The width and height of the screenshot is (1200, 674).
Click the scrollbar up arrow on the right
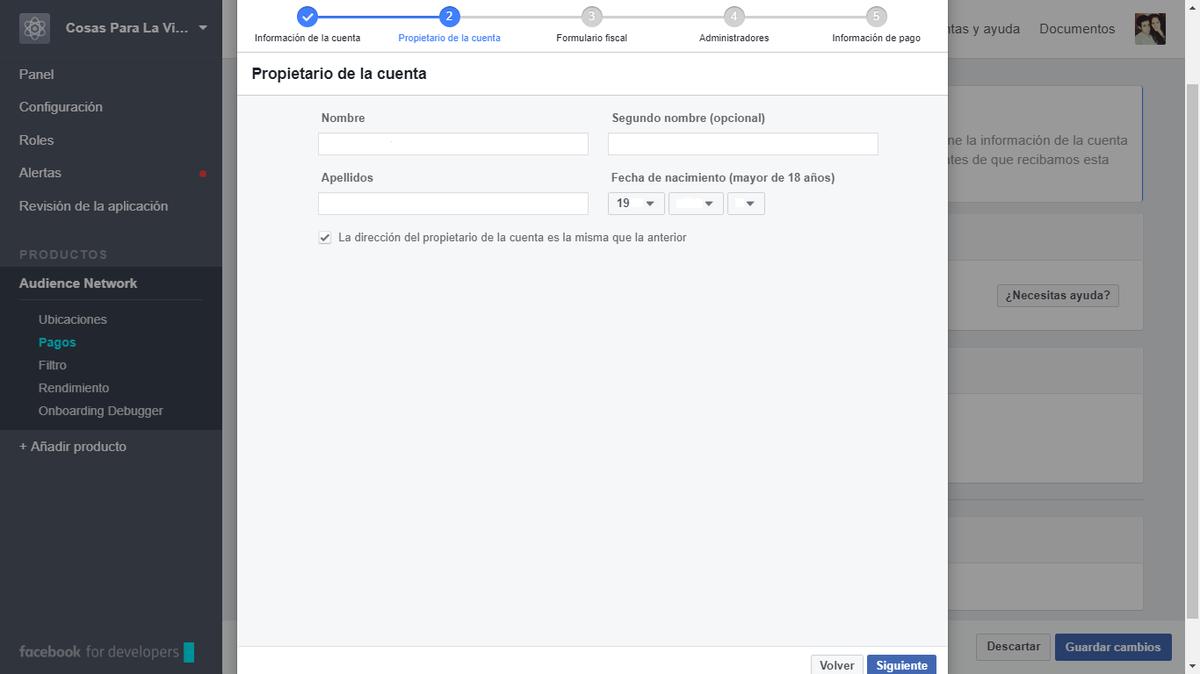point(1193,8)
